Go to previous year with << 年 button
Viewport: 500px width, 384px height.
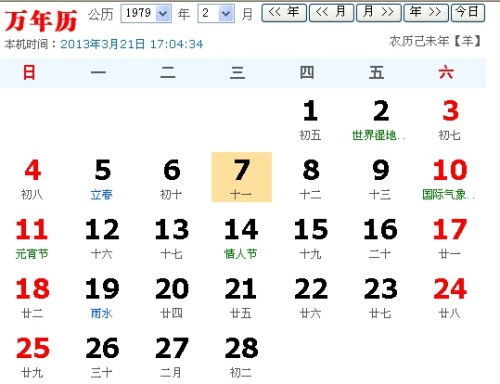point(284,13)
